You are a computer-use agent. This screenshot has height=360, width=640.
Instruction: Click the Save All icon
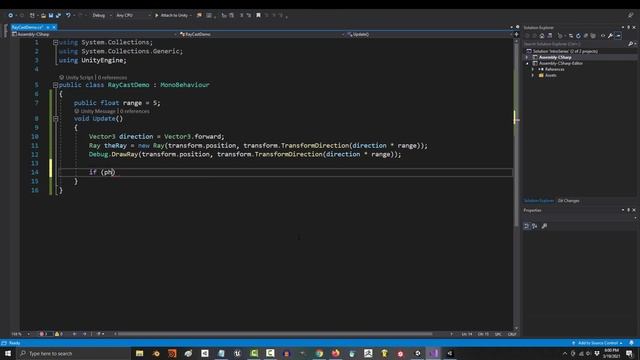(58, 16)
